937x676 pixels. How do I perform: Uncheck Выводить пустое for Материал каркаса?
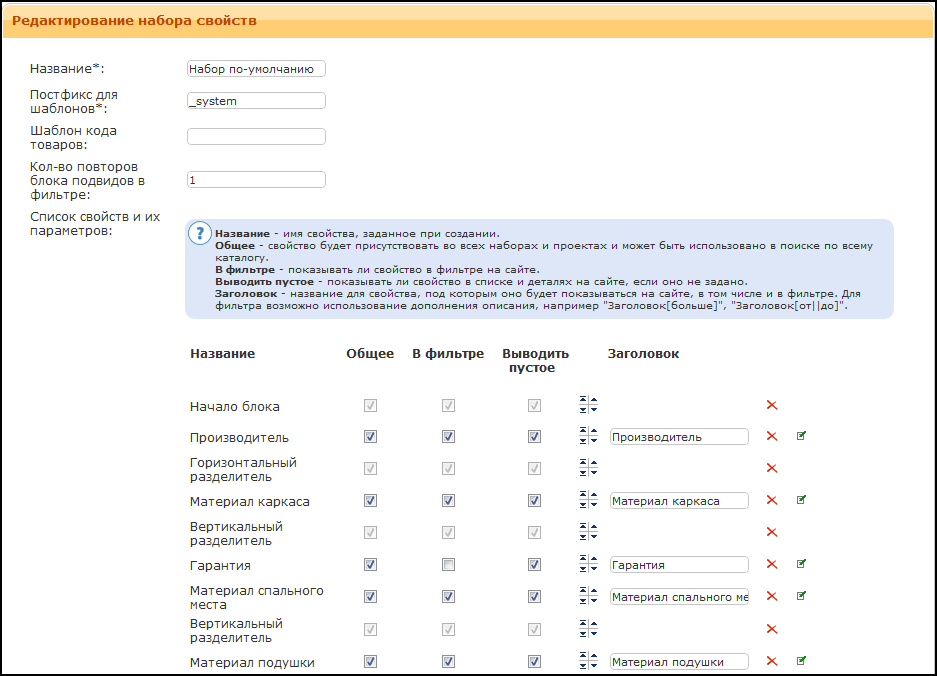pos(534,500)
